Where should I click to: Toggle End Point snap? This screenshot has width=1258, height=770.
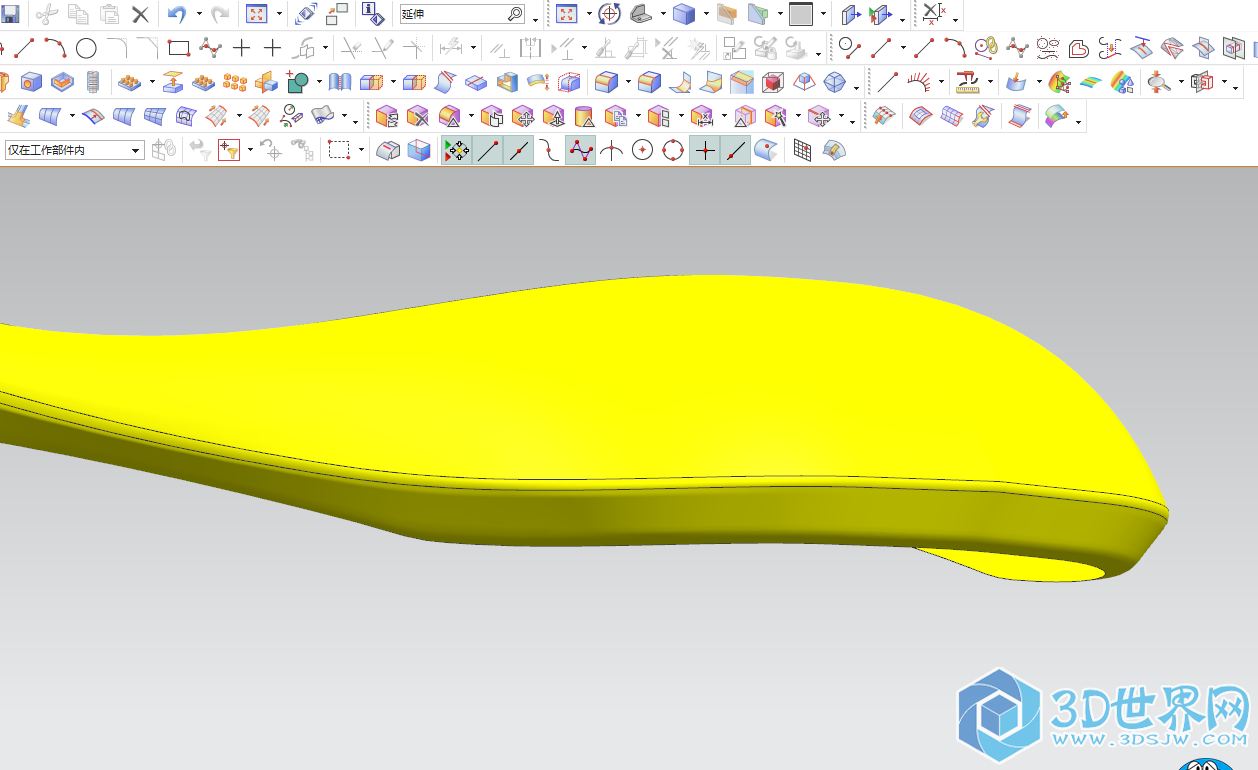tap(487, 150)
